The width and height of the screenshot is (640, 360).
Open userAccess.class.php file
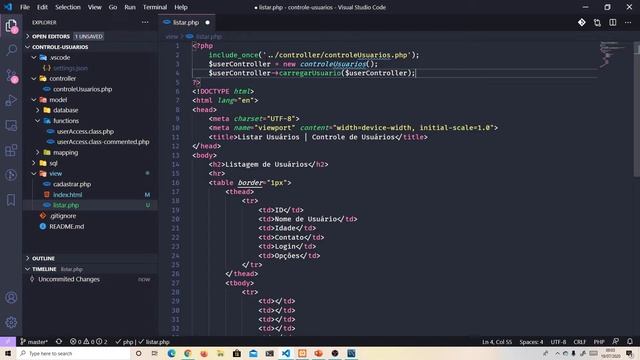pyautogui.click(x=85, y=131)
